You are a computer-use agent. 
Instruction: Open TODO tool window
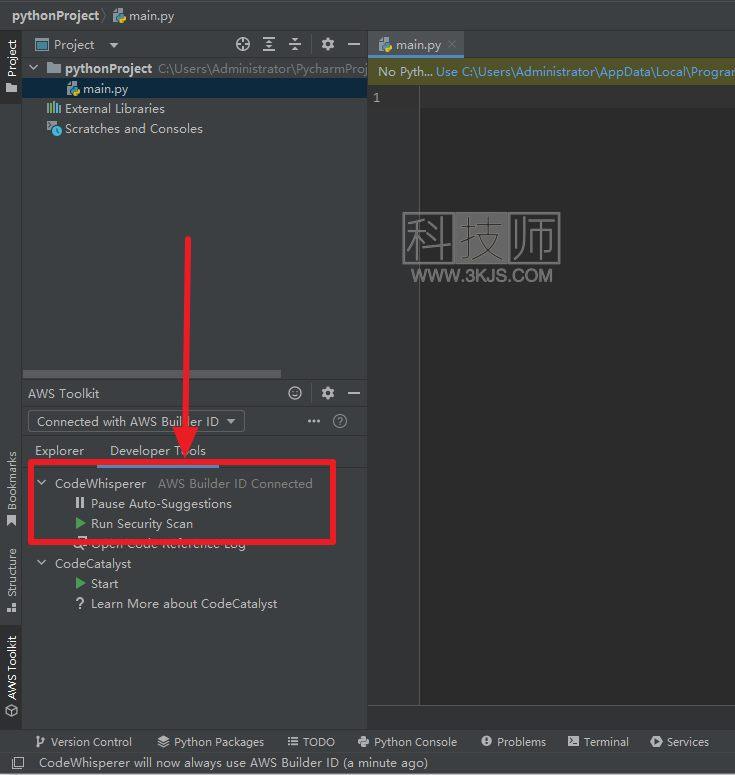click(x=311, y=741)
